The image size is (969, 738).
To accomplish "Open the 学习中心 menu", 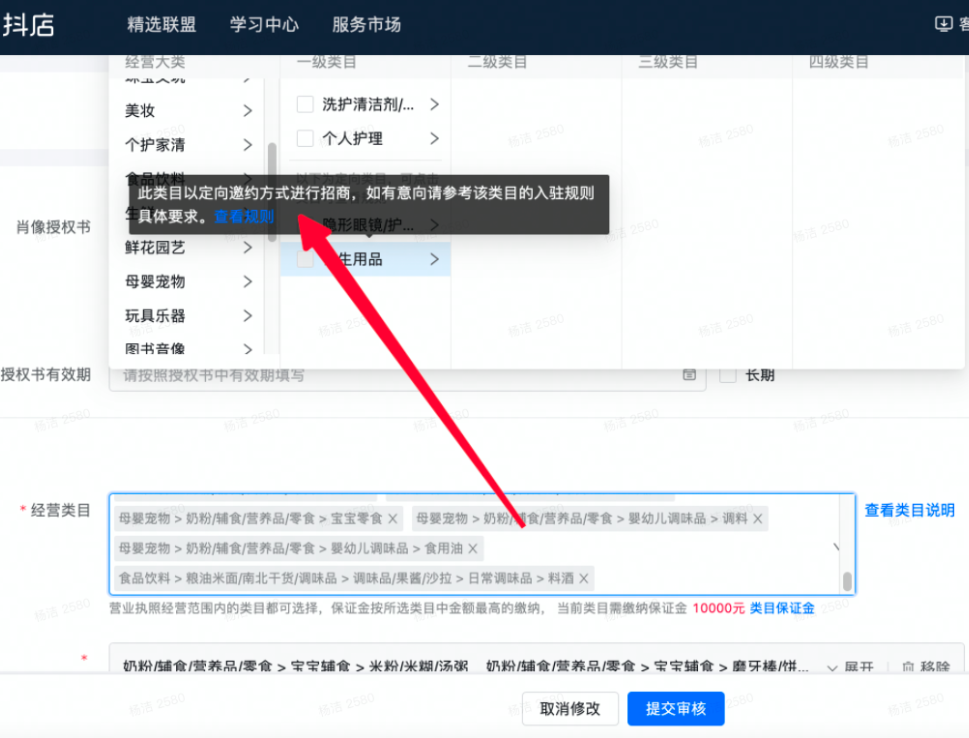I will coord(264,25).
